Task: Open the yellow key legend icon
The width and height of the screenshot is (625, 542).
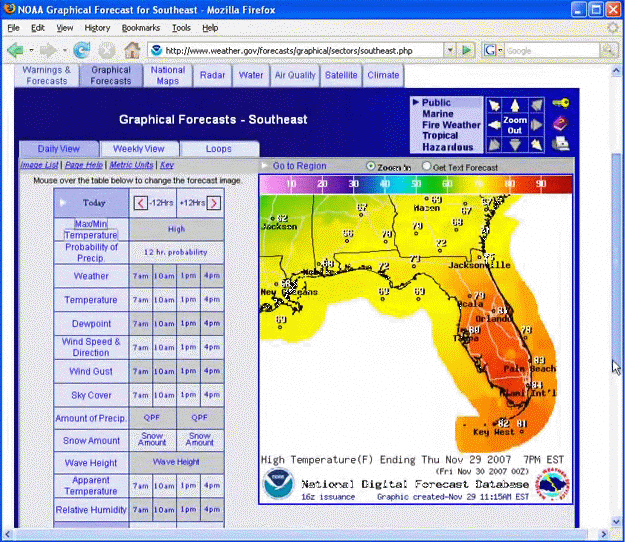Action: pos(561,104)
